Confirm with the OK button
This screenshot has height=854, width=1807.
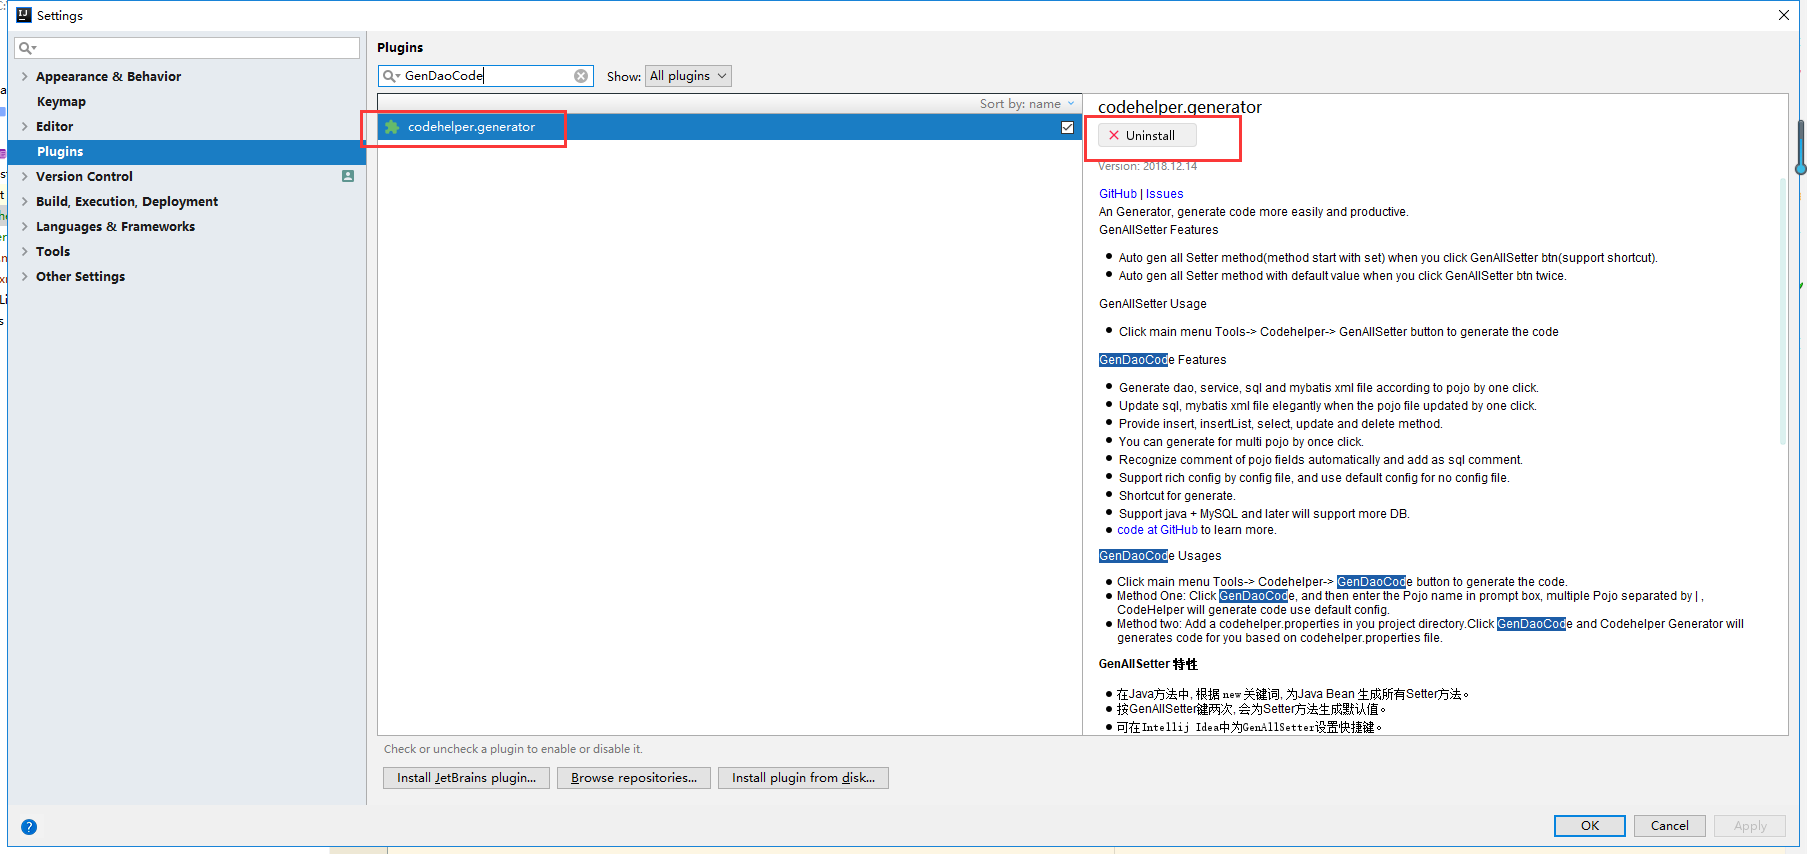(x=1590, y=826)
